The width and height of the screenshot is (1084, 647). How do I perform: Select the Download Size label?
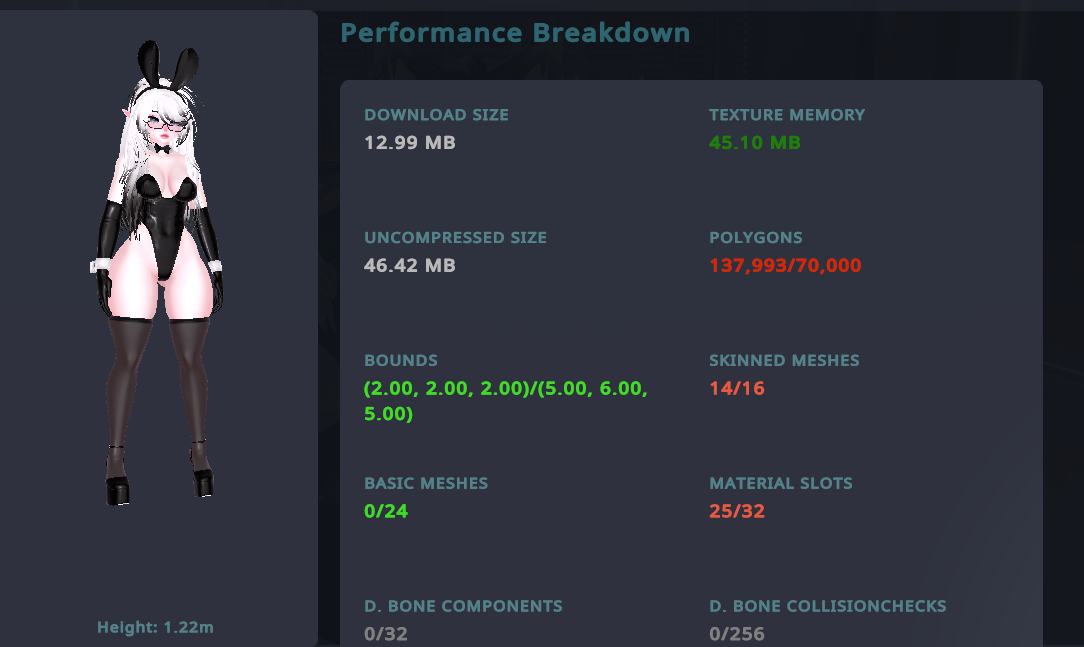(x=436, y=115)
